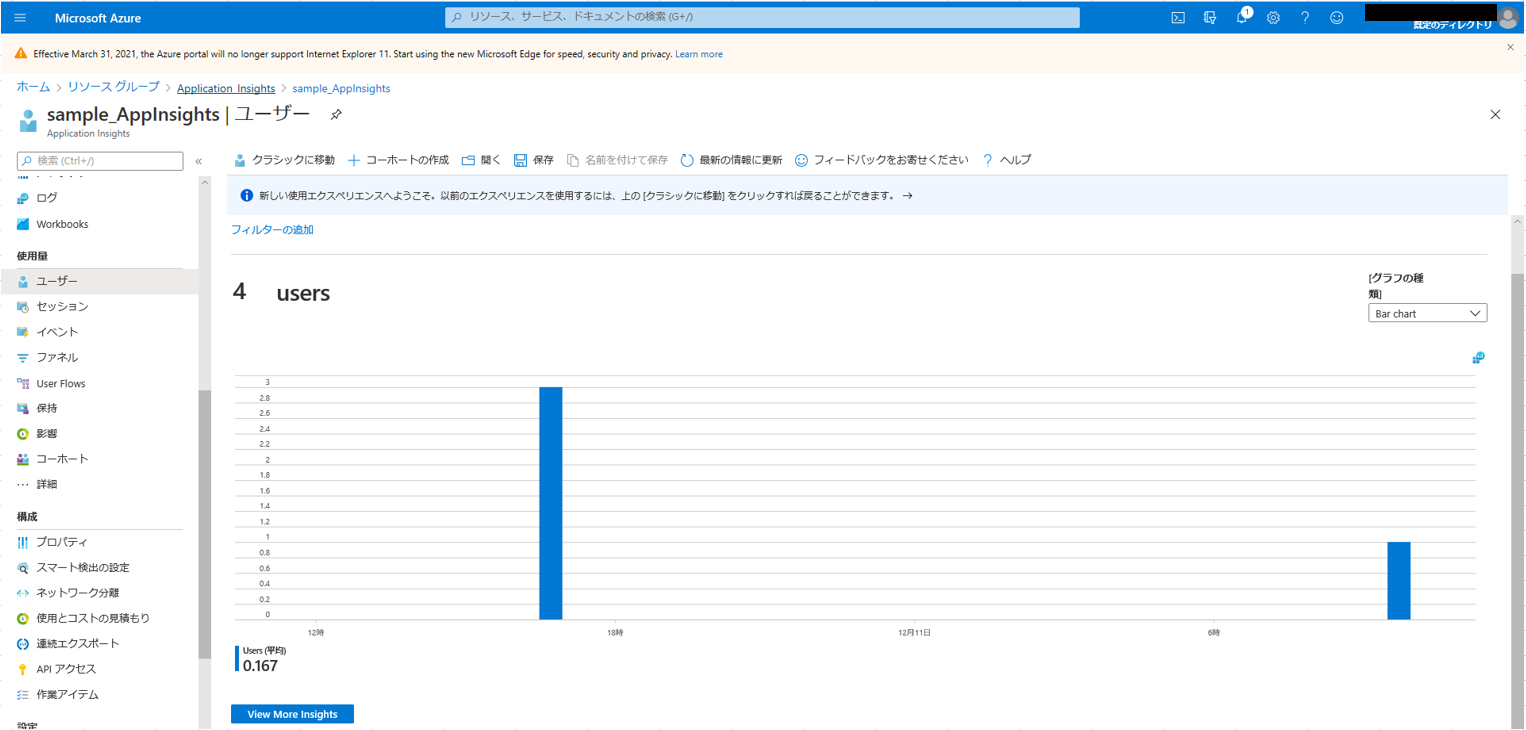Go to Application_Insights breadcrumb
1526x730 pixels.
[226, 88]
